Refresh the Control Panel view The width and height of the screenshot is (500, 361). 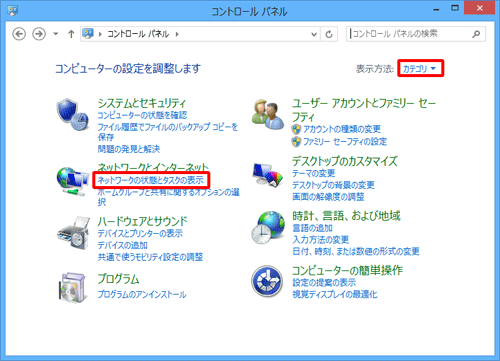pos(329,34)
